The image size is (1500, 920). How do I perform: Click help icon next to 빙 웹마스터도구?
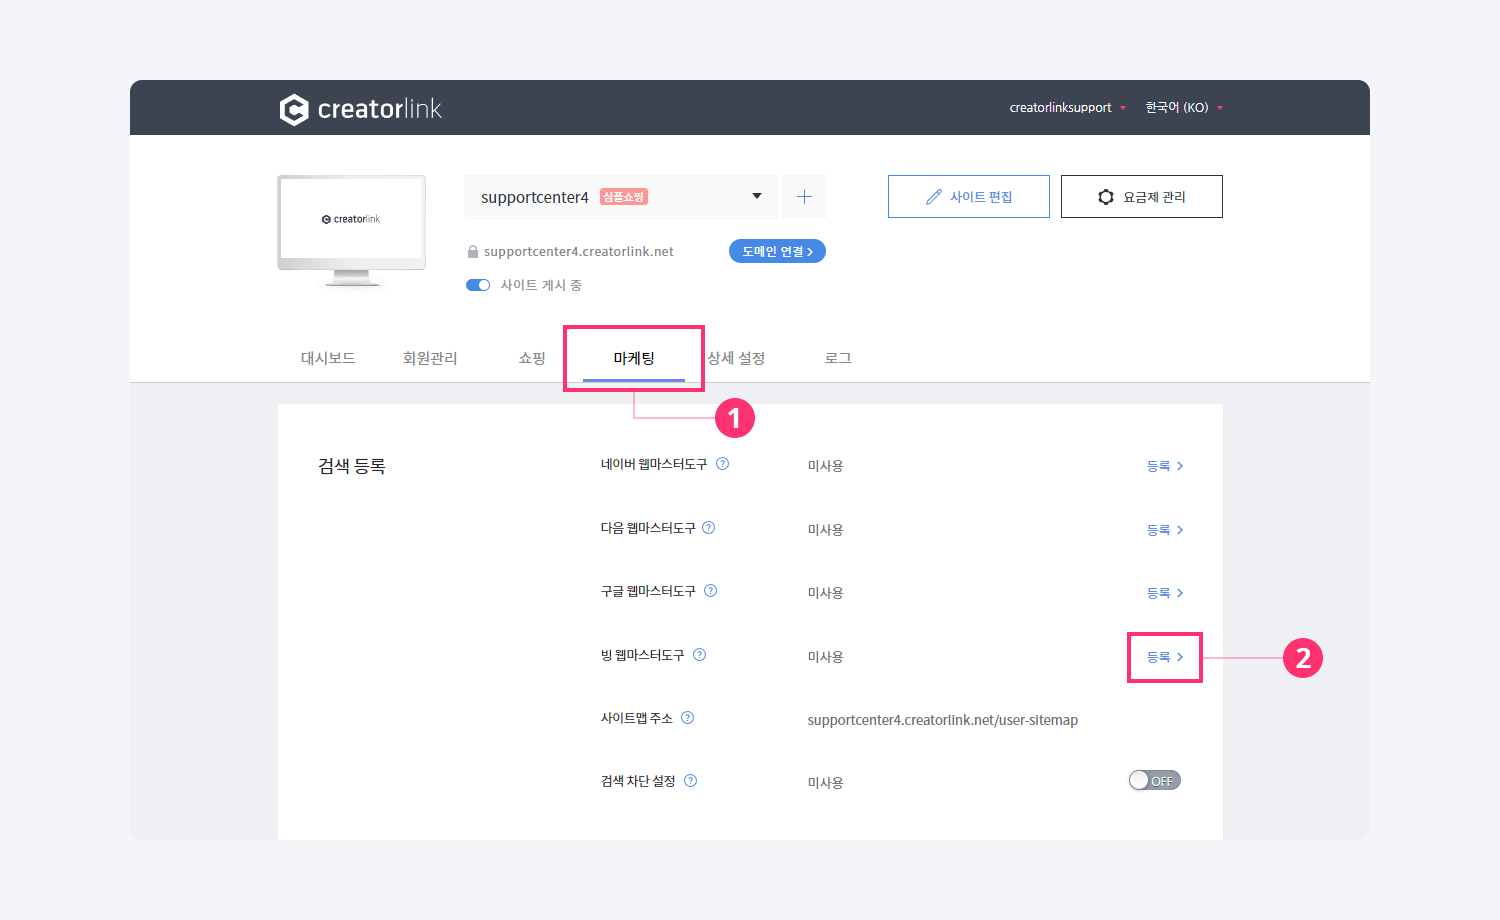(700, 655)
